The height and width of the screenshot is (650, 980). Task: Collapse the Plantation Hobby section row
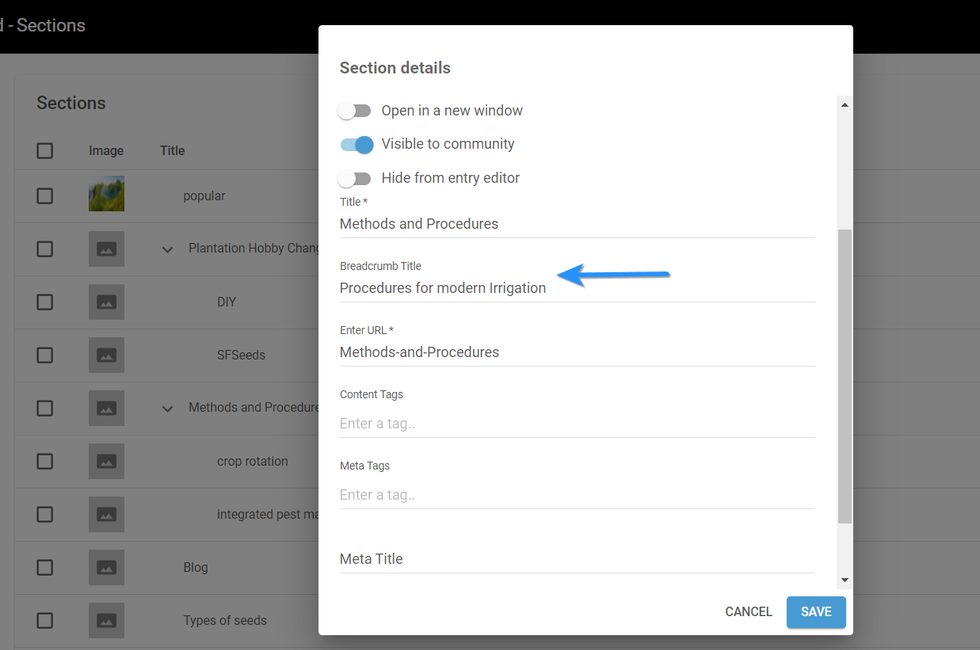click(167, 248)
